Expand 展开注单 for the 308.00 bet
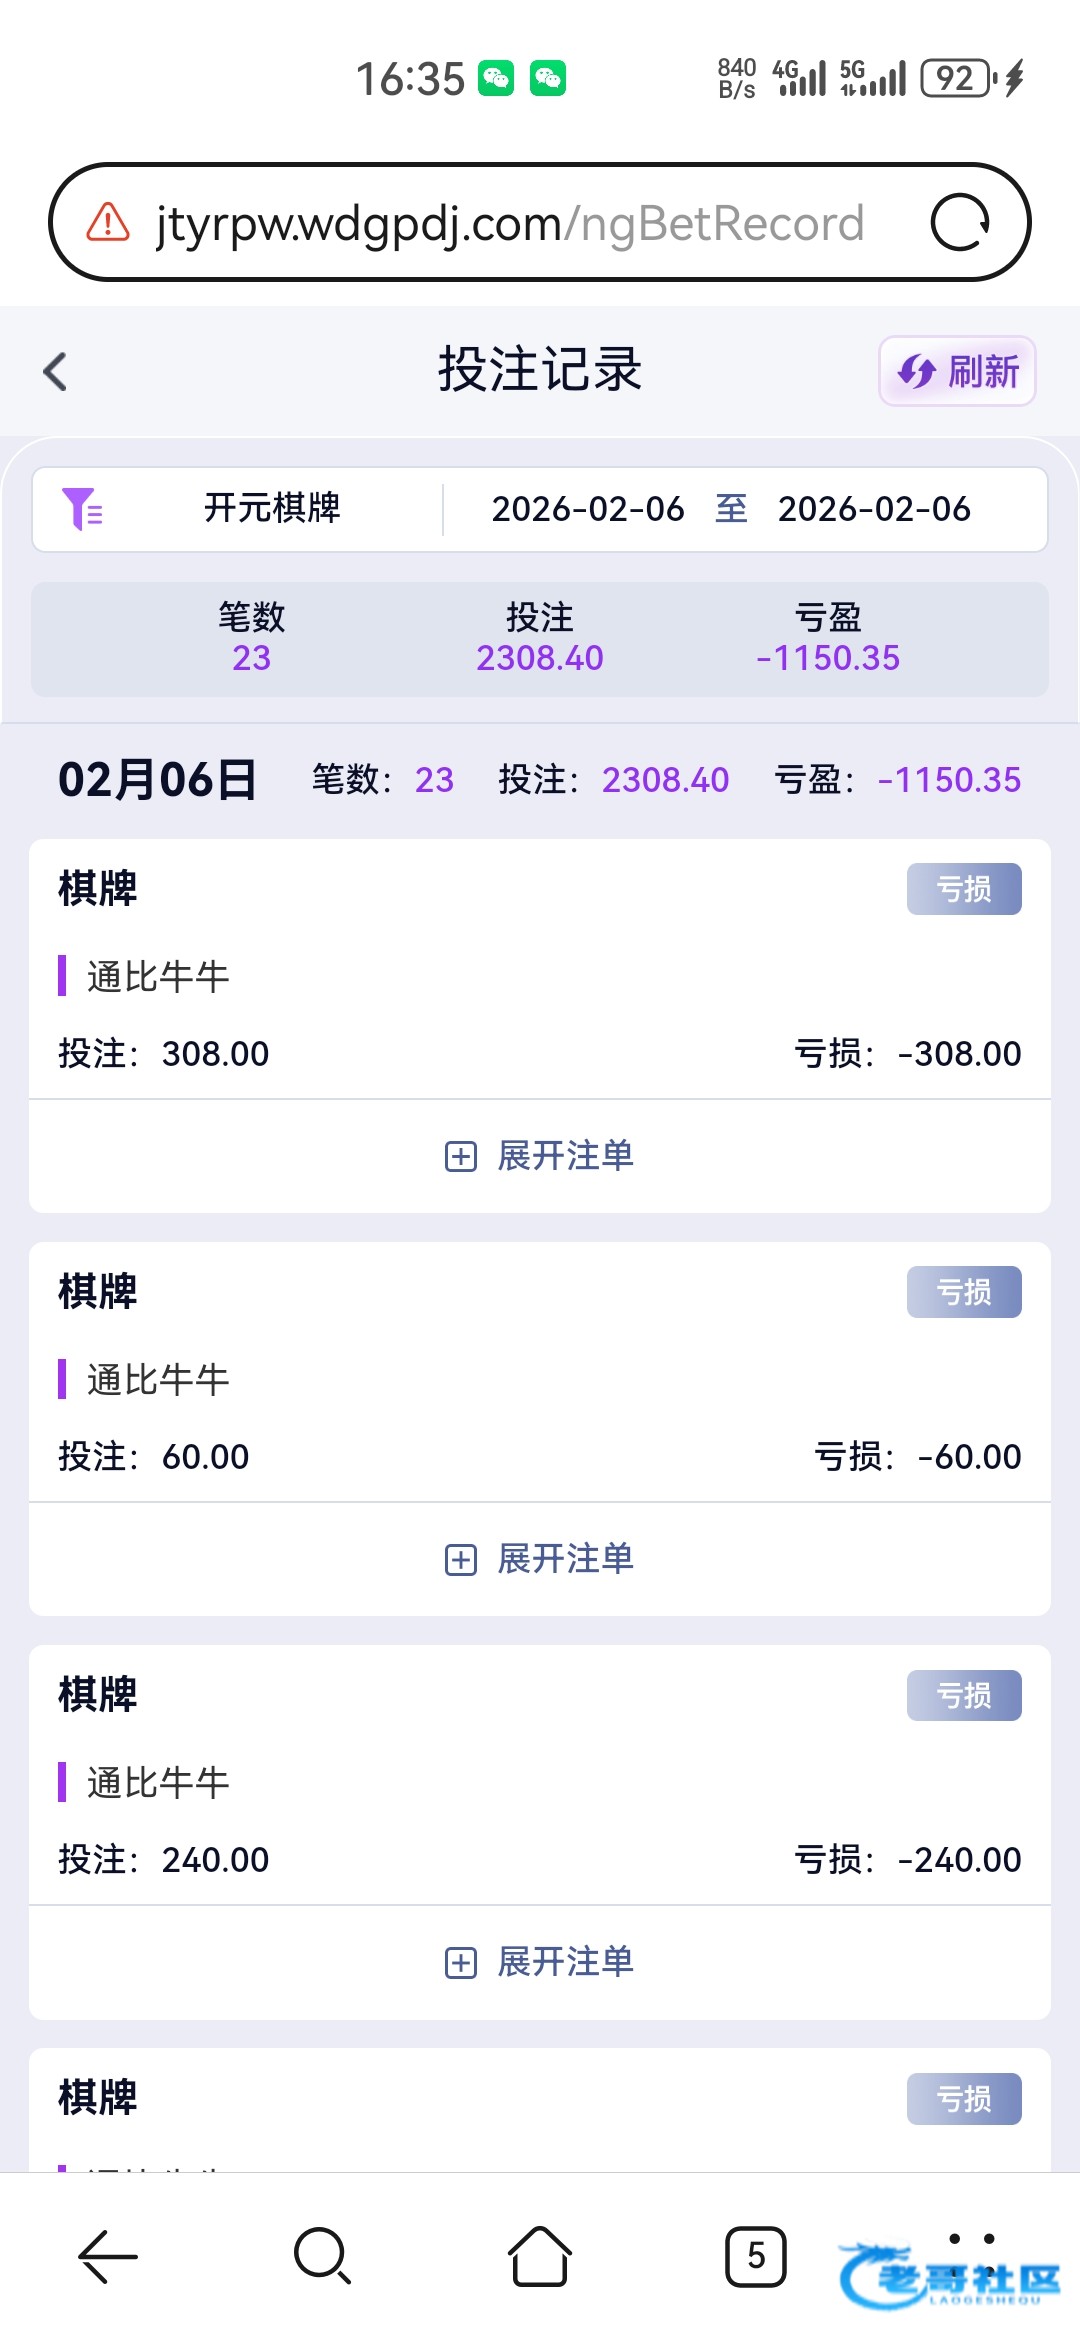Screen dimensions: 1080x2340 (540, 1156)
